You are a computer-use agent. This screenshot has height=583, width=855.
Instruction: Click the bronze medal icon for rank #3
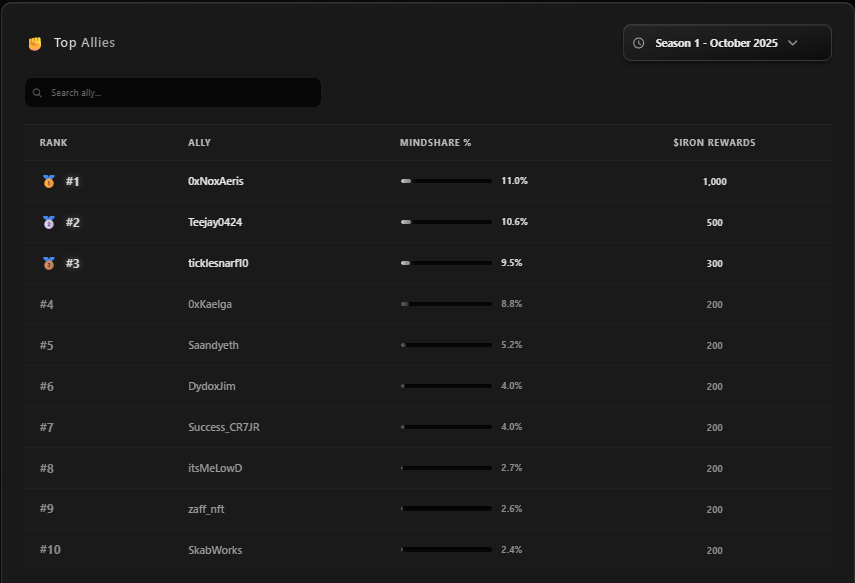pos(49,263)
